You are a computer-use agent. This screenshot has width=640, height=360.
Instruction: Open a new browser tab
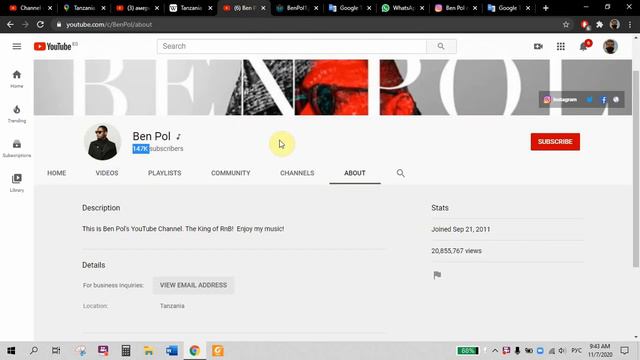pos(545,8)
